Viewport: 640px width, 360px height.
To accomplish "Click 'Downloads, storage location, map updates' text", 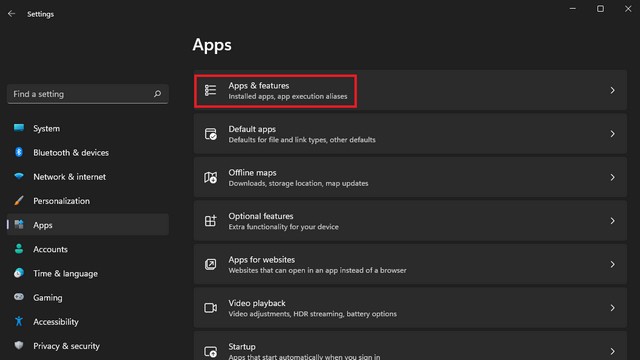I will 298,183.
